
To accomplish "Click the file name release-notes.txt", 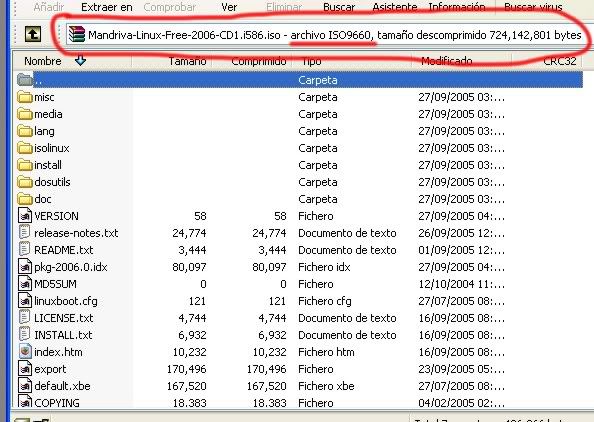I will [x=76, y=233].
